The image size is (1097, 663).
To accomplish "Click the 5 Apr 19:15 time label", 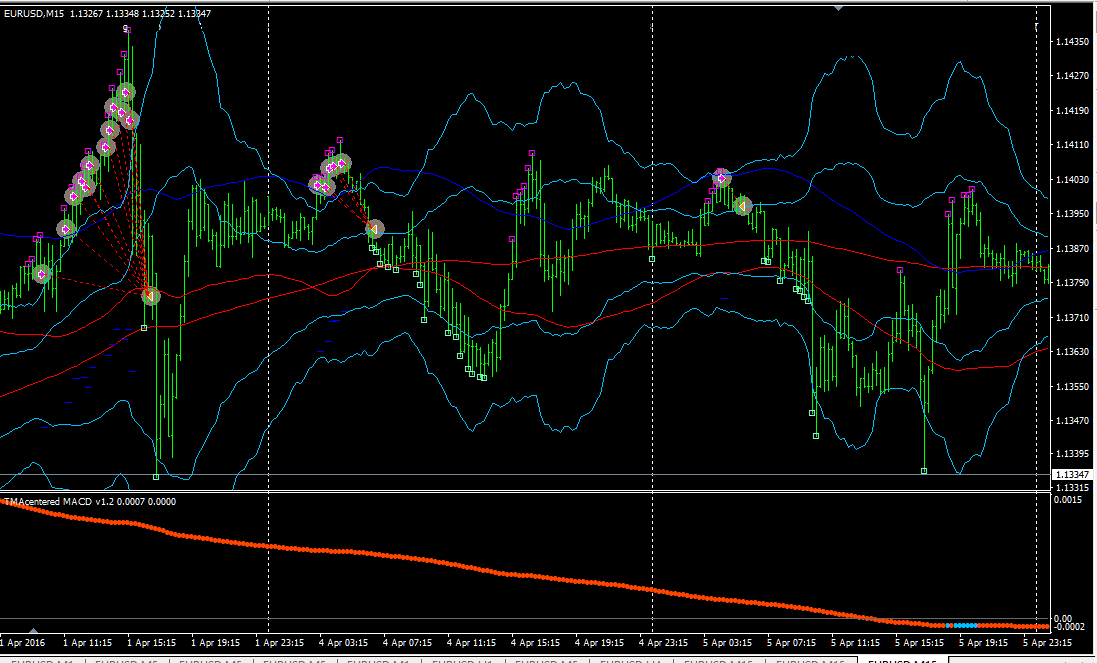I will click(x=984, y=643).
